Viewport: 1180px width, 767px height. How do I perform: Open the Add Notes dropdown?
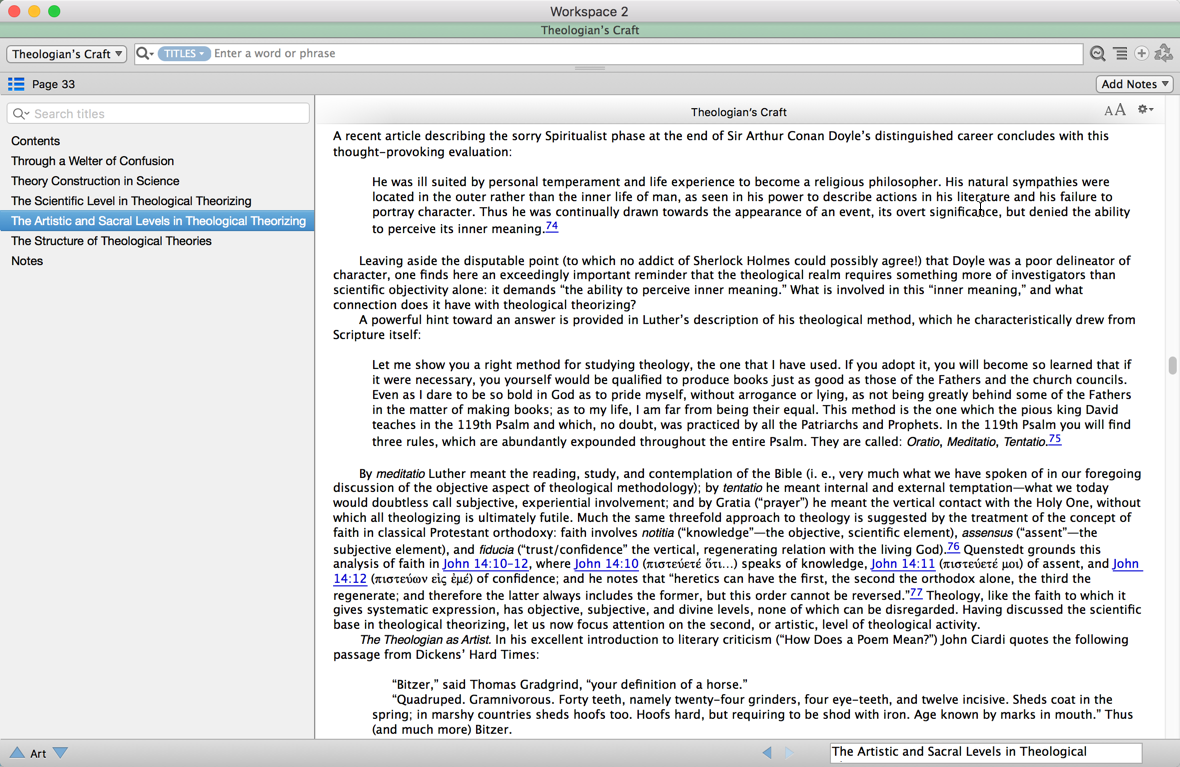pos(1134,84)
